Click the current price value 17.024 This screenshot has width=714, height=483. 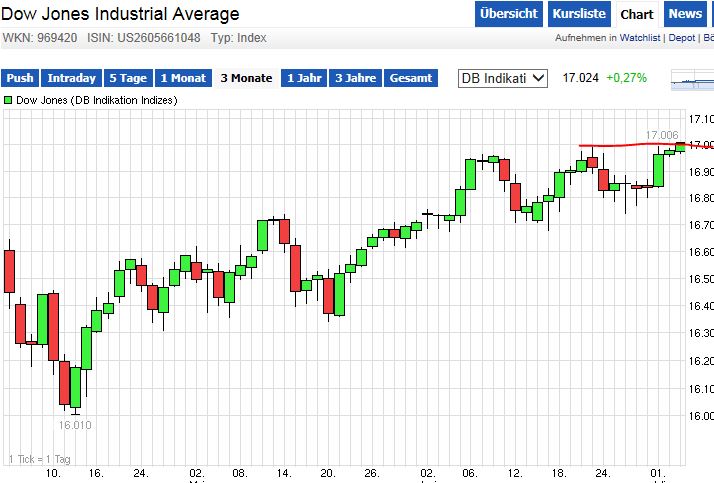(581, 78)
